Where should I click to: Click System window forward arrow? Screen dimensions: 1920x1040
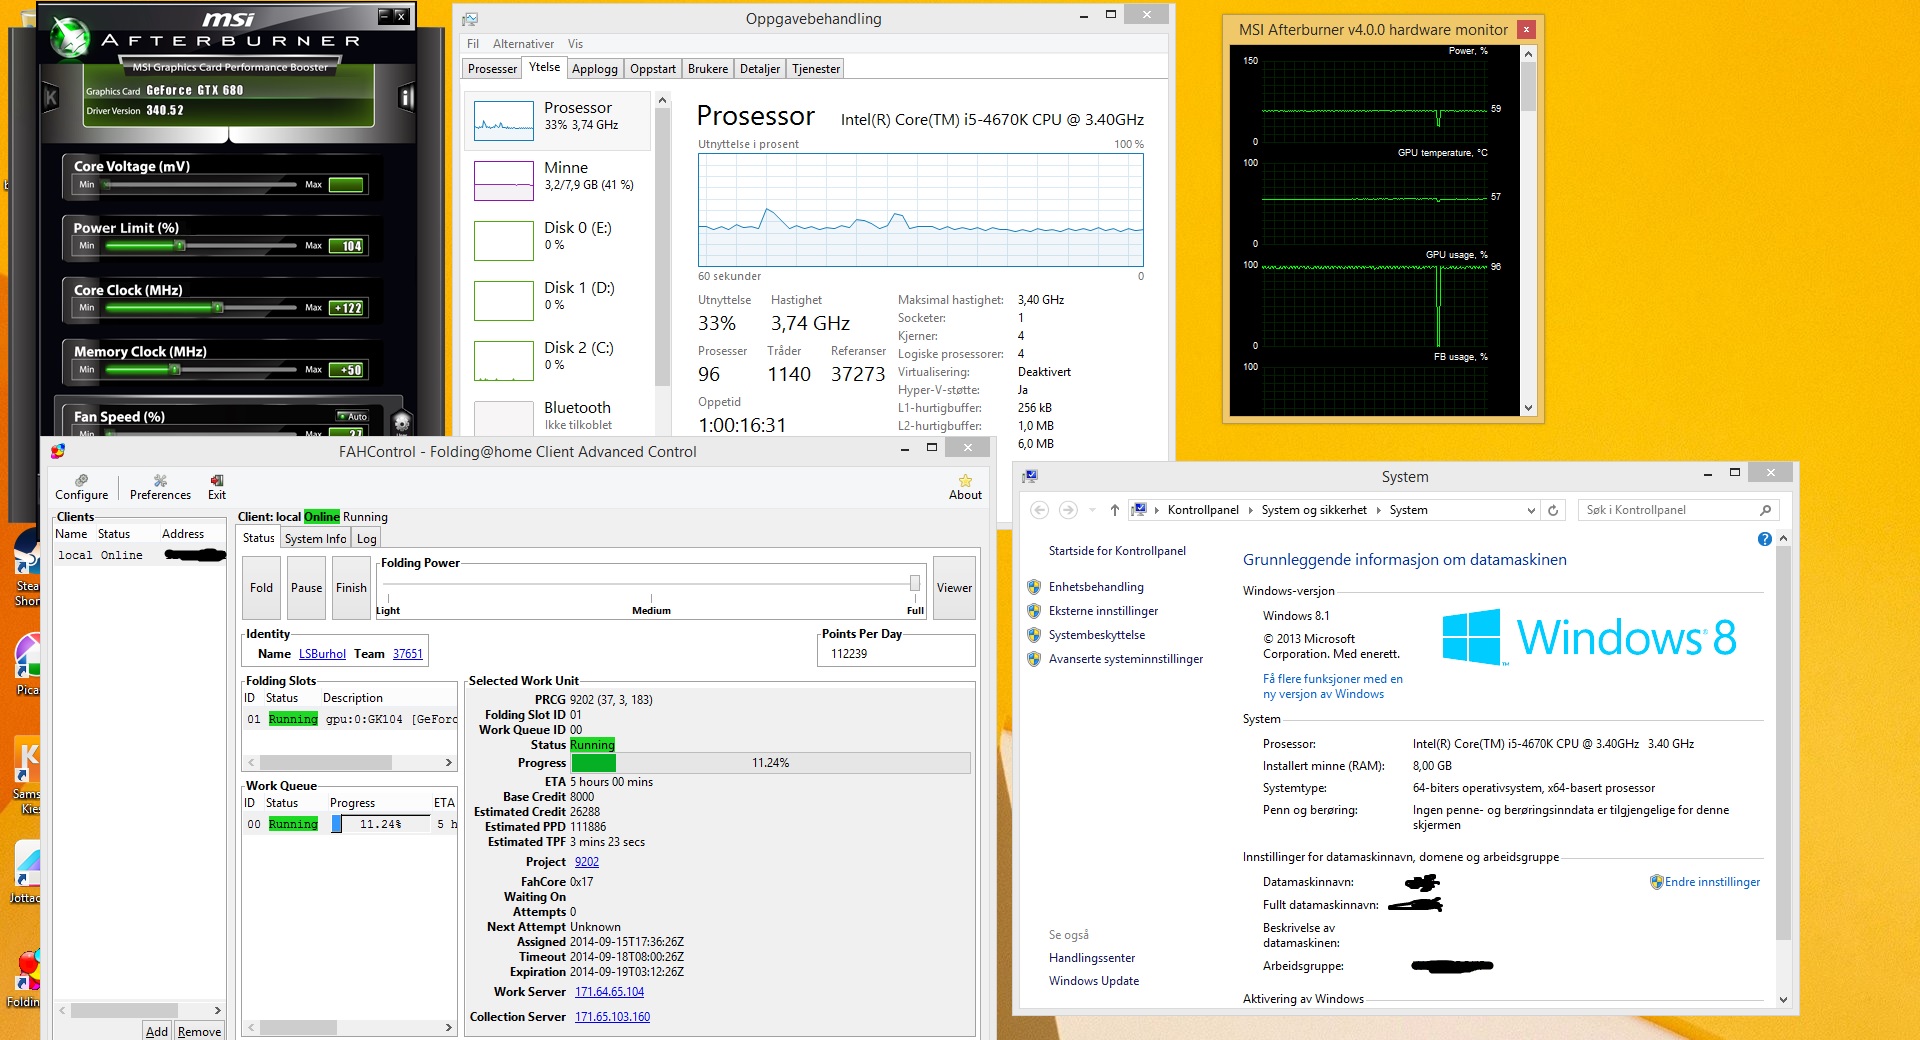click(x=1068, y=510)
